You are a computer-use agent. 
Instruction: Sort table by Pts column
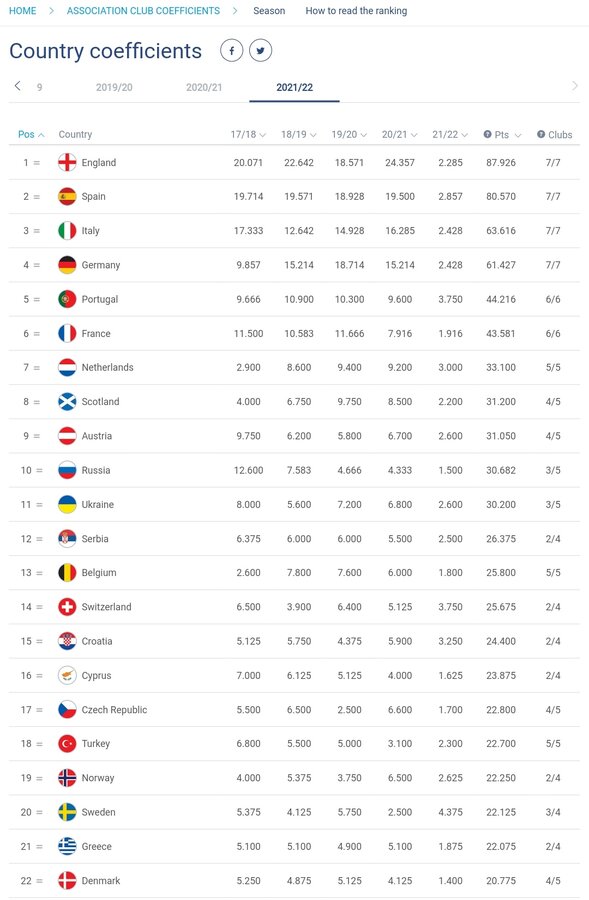(x=507, y=134)
